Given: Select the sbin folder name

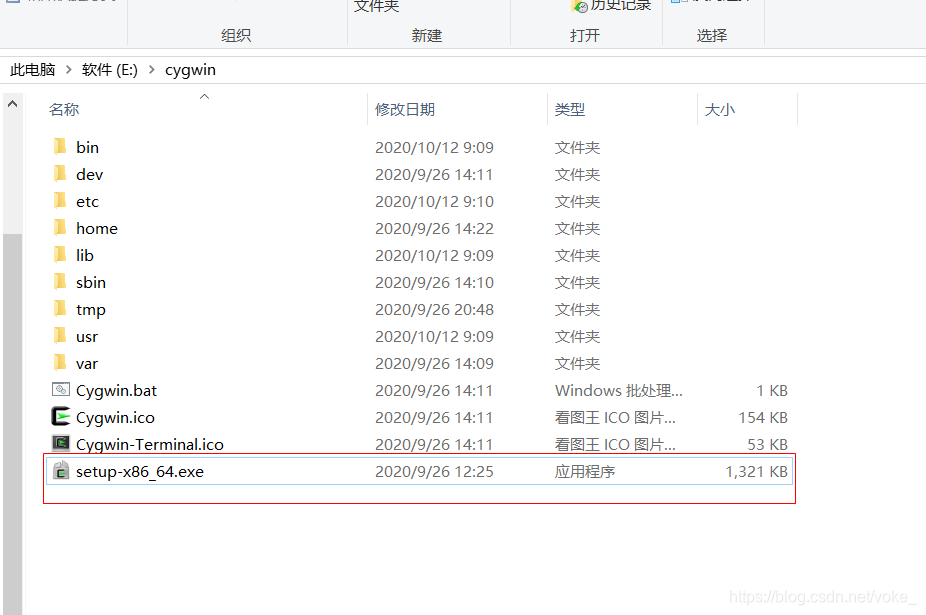Looking at the screenshot, I should pyautogui.click(x=91, y=282).
